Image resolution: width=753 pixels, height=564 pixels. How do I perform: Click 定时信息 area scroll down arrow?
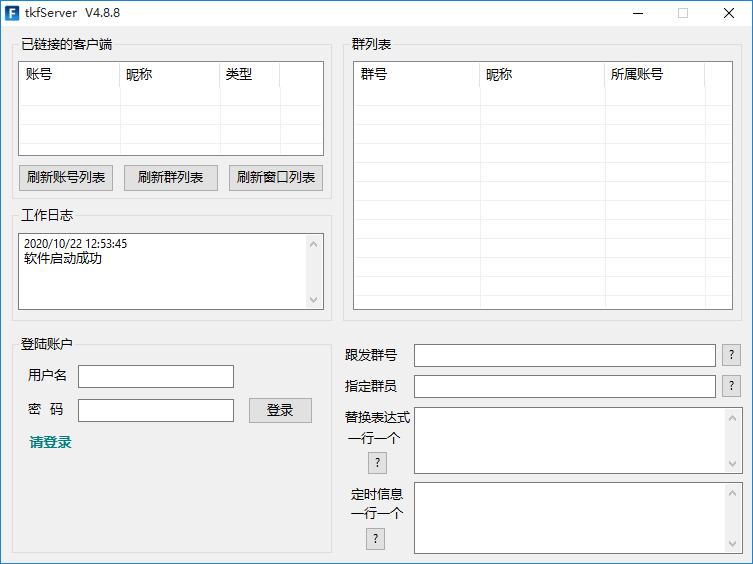[x=732, y=543]
